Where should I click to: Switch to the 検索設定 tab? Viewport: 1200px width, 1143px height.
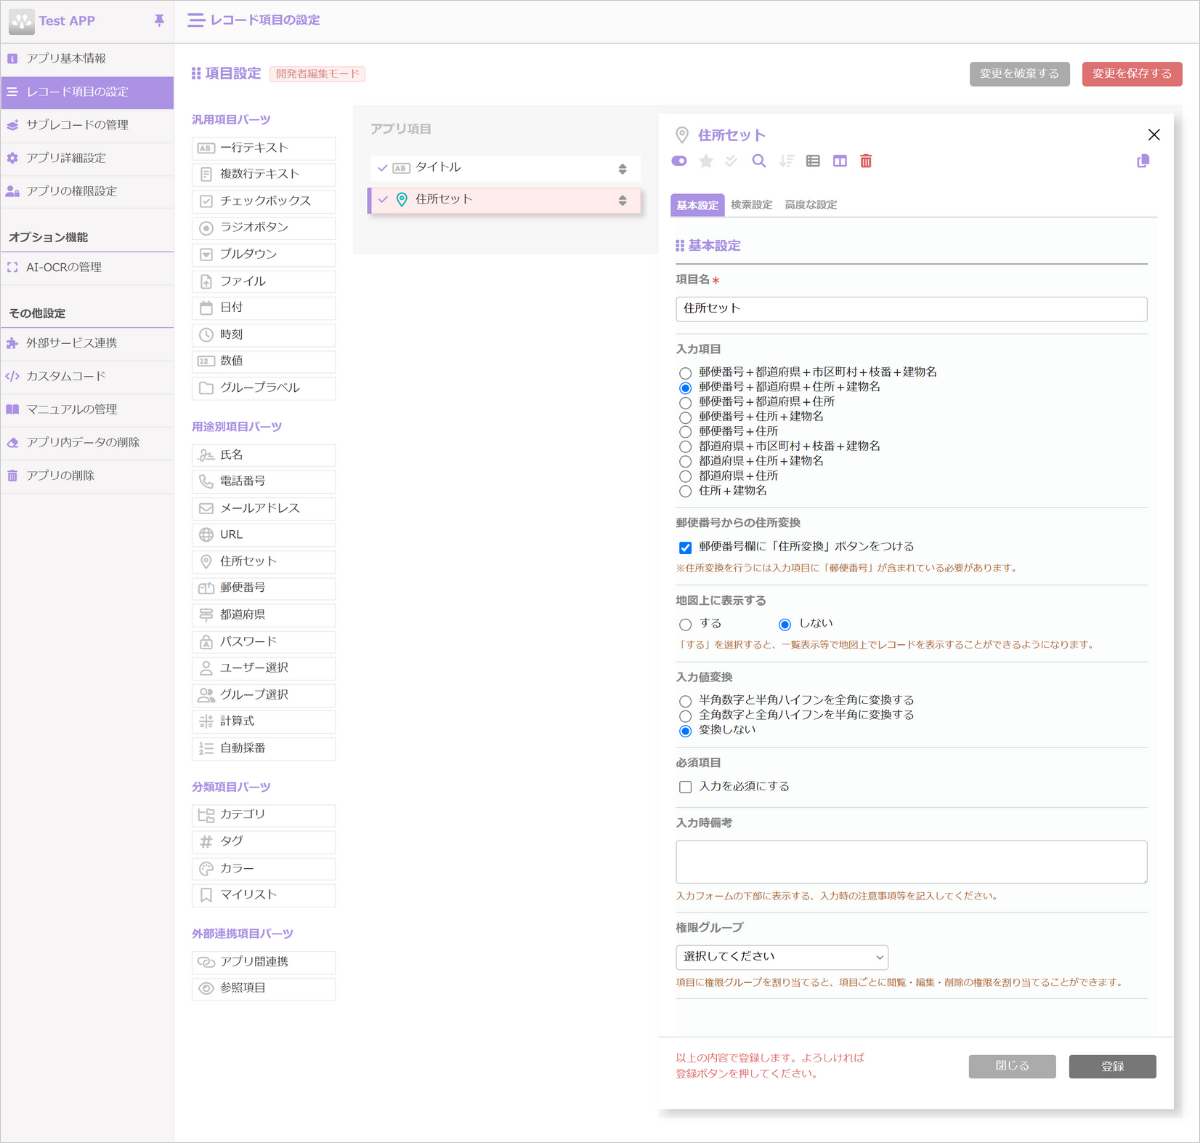pos(751,205)
